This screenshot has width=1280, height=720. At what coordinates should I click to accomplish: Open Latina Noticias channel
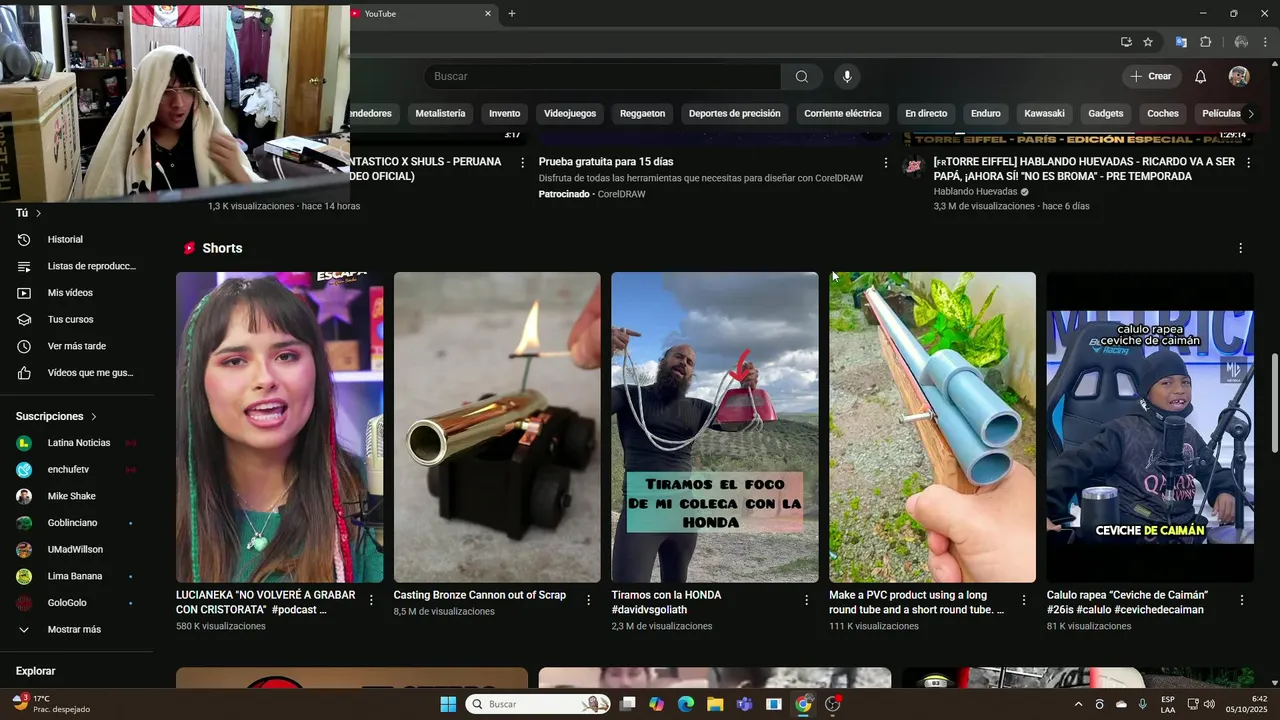pos(78,443)
